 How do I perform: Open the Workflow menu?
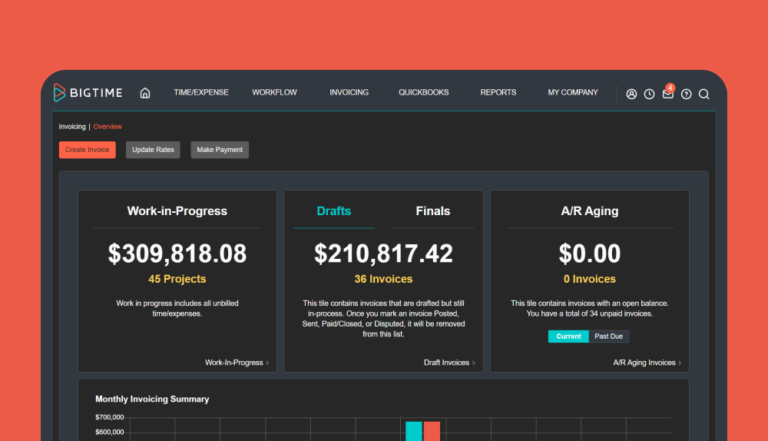click(x=274, y=93)
